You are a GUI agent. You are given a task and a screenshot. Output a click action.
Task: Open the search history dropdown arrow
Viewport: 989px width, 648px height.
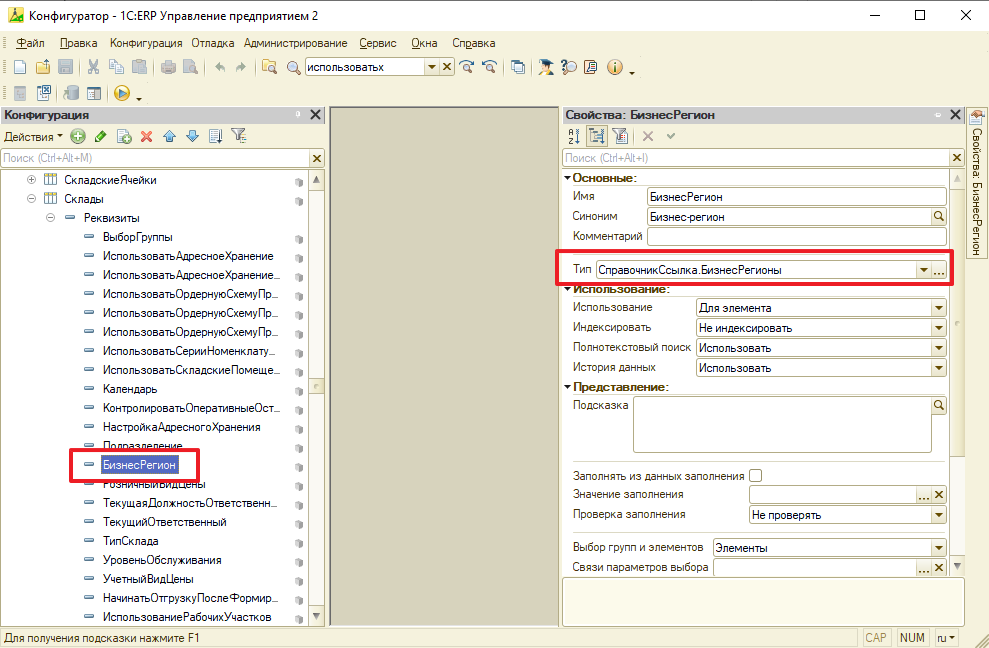(431, 67)
